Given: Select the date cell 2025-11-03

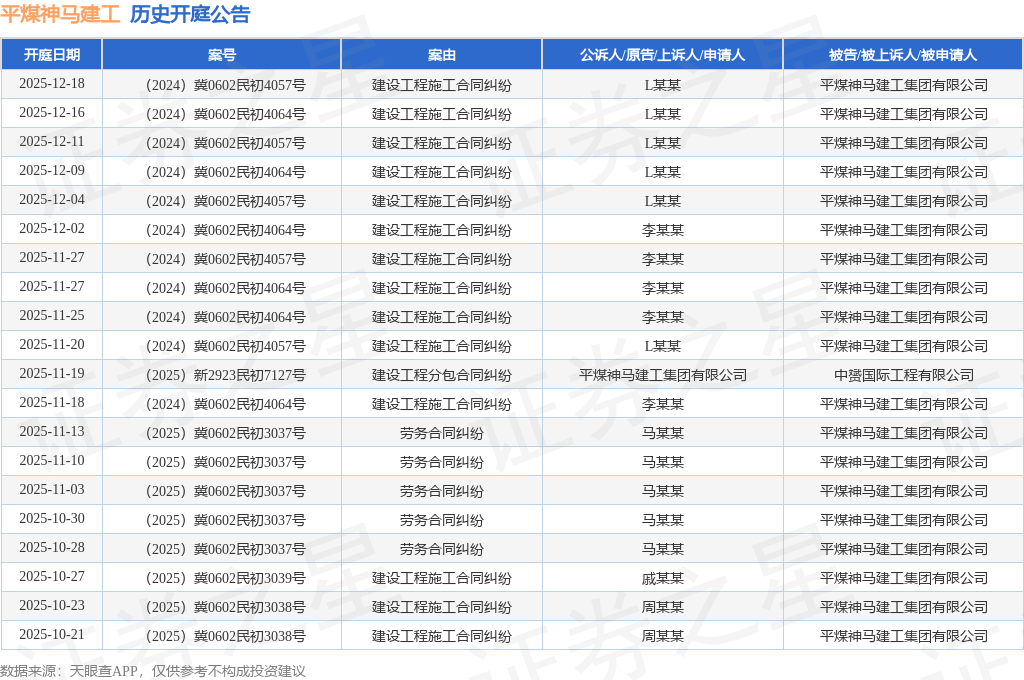Looking at the screenshot, I should [52, 489].
